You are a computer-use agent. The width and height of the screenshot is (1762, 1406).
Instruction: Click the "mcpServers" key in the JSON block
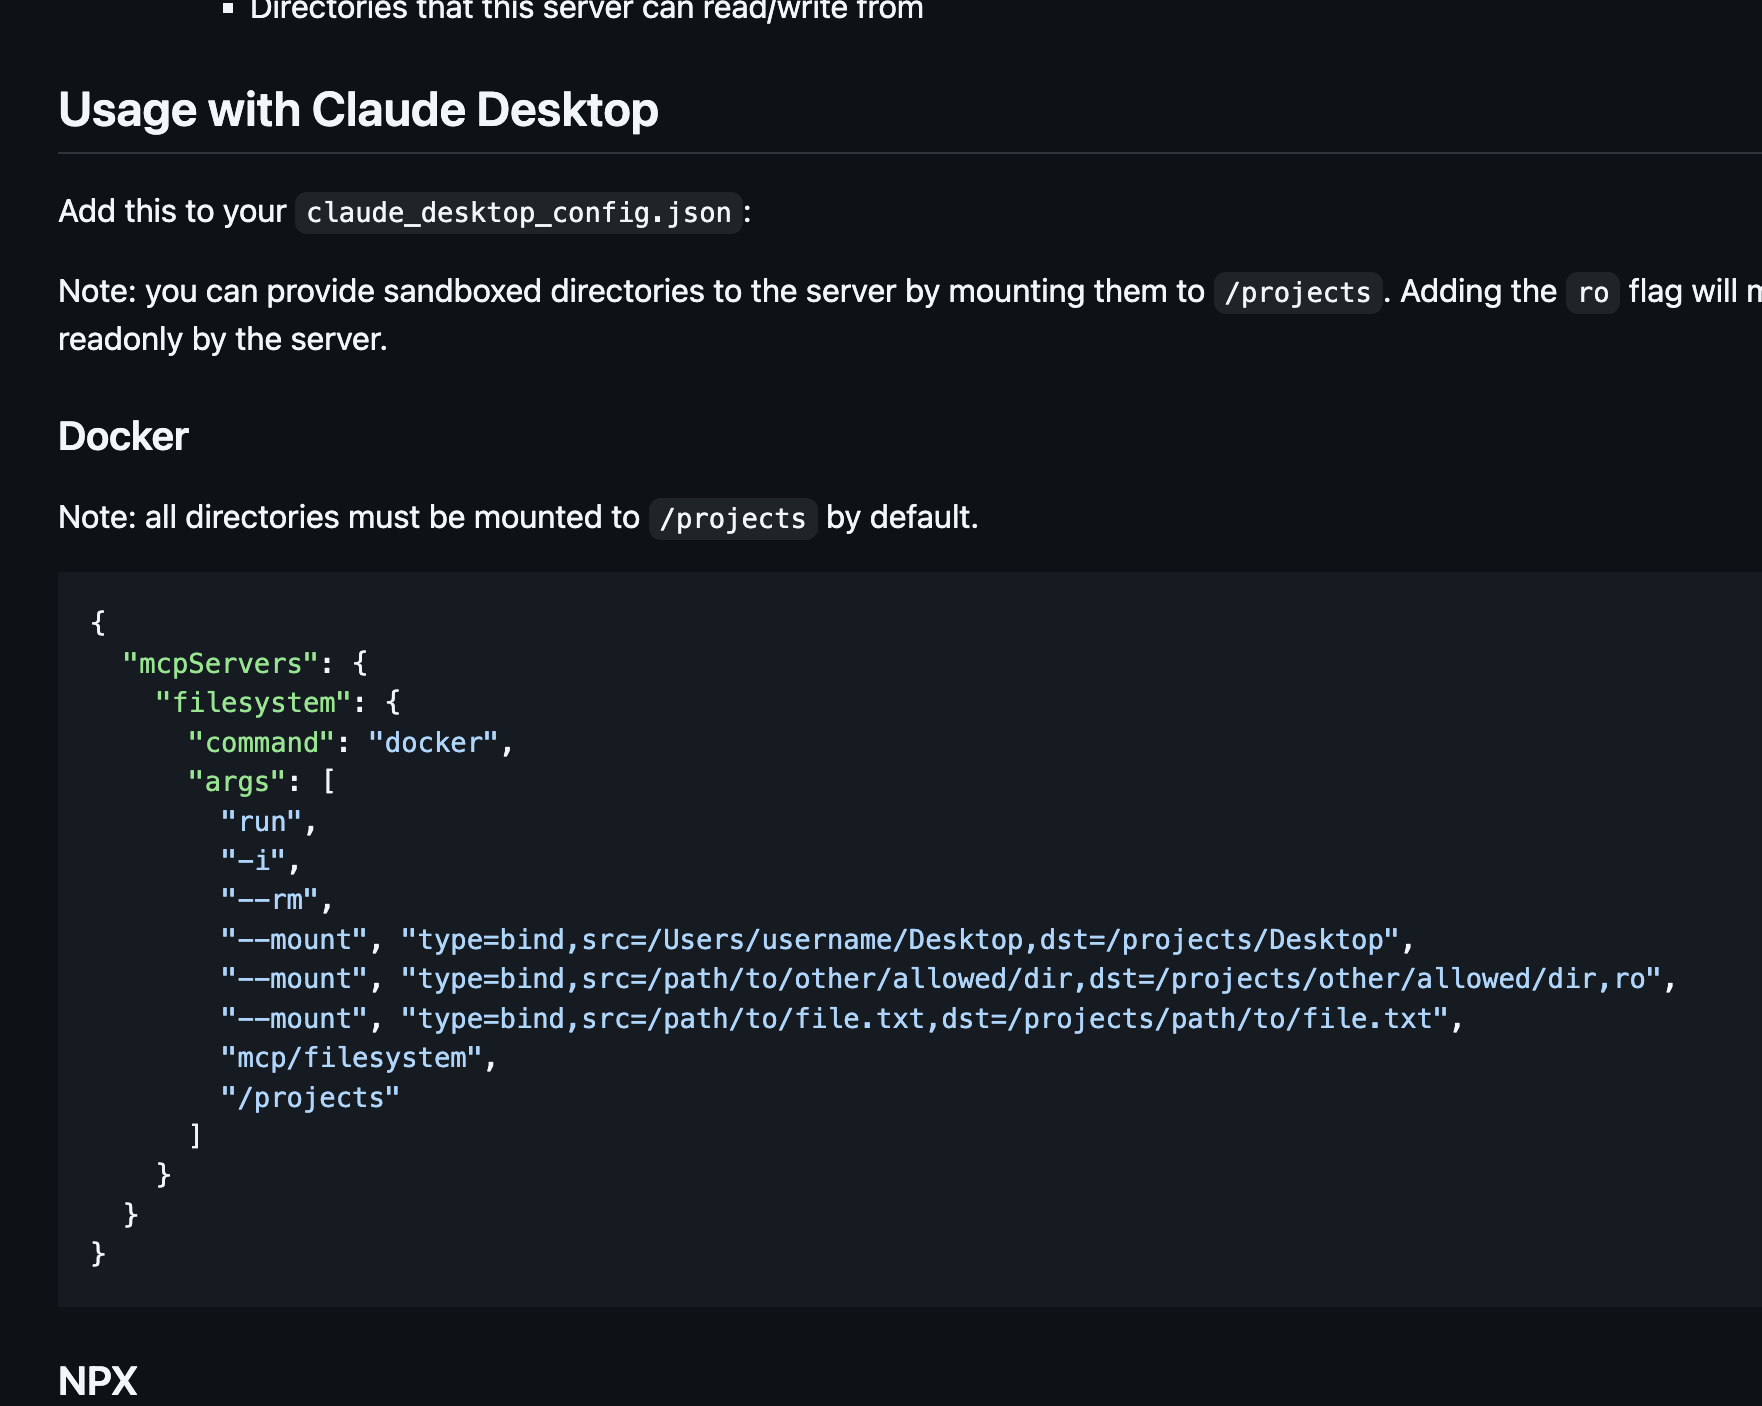coord(220,663)
